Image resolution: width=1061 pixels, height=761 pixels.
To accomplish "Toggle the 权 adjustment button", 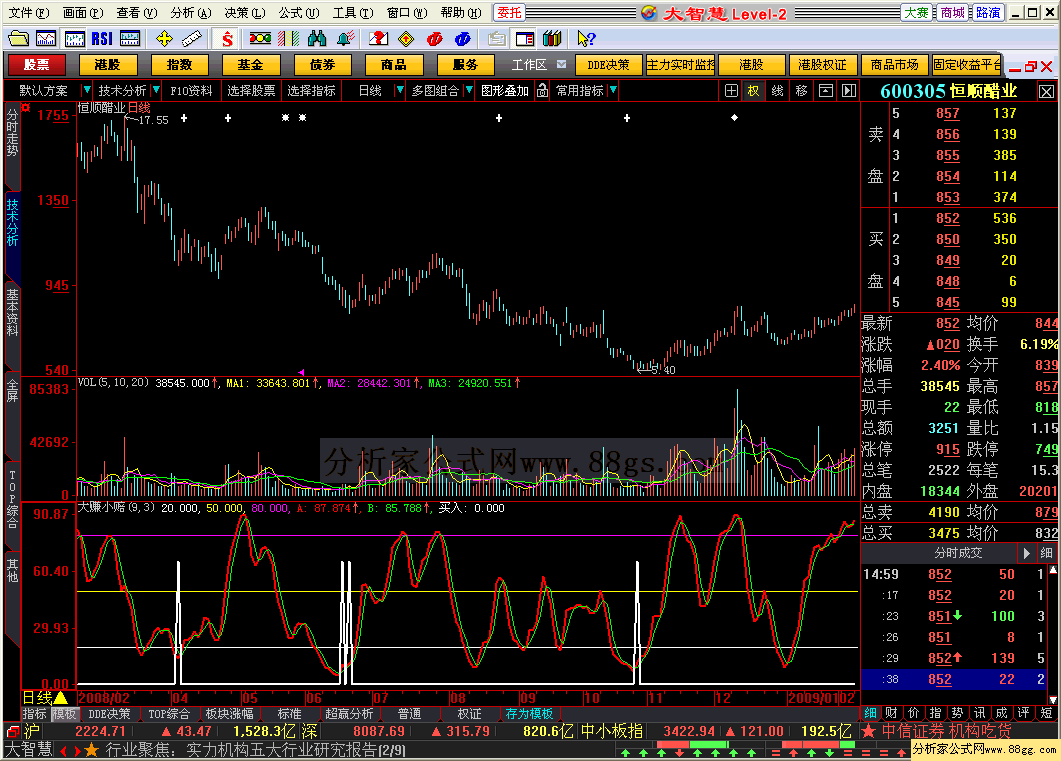I will tap(753, 90).
